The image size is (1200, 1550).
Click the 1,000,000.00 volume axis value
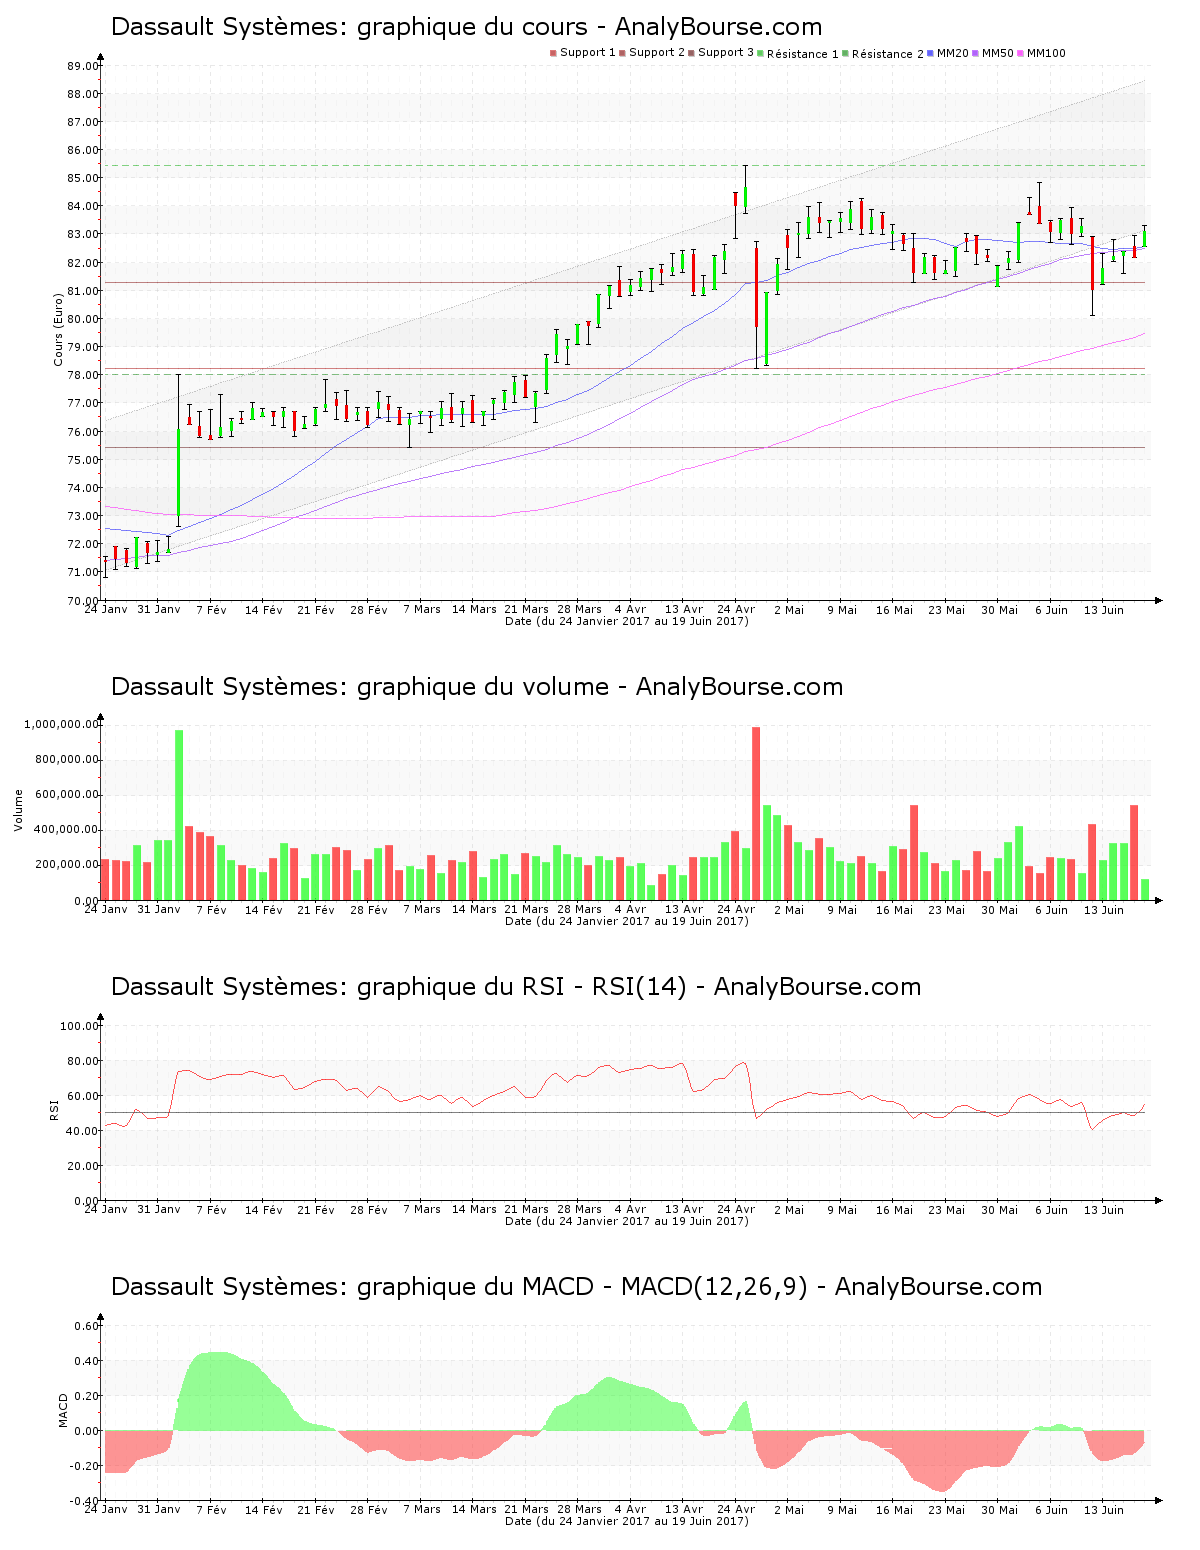pos(62,724)
